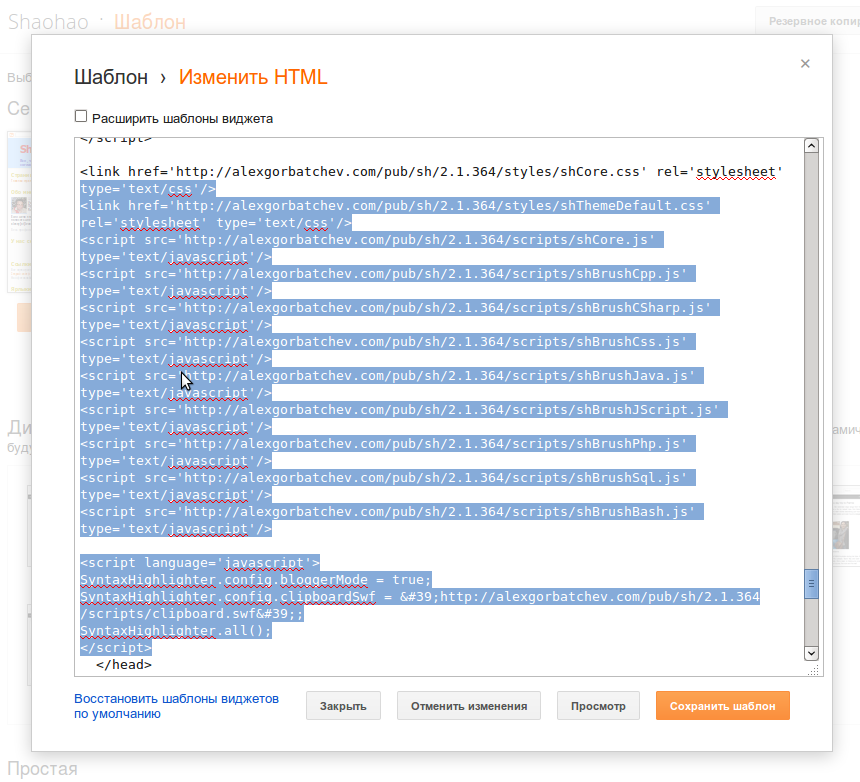
Task: Click the 'bloggerMode = true' line
Action: 256,580
